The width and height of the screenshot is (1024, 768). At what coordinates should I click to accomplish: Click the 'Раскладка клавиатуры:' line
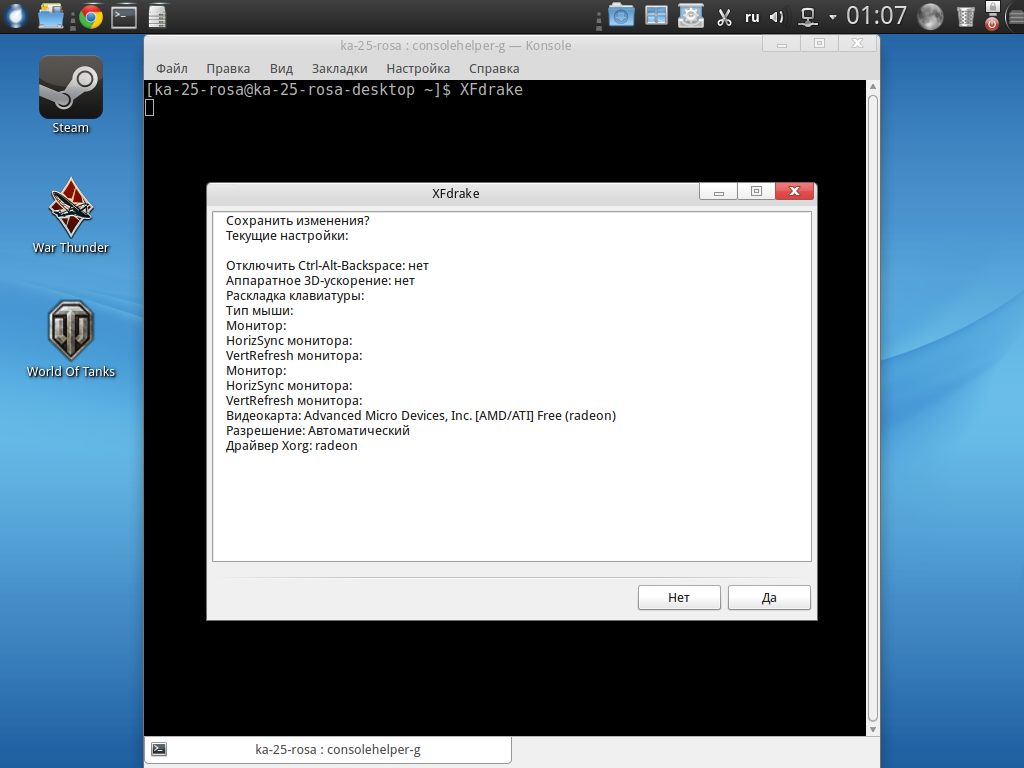(x=295, y=296)
